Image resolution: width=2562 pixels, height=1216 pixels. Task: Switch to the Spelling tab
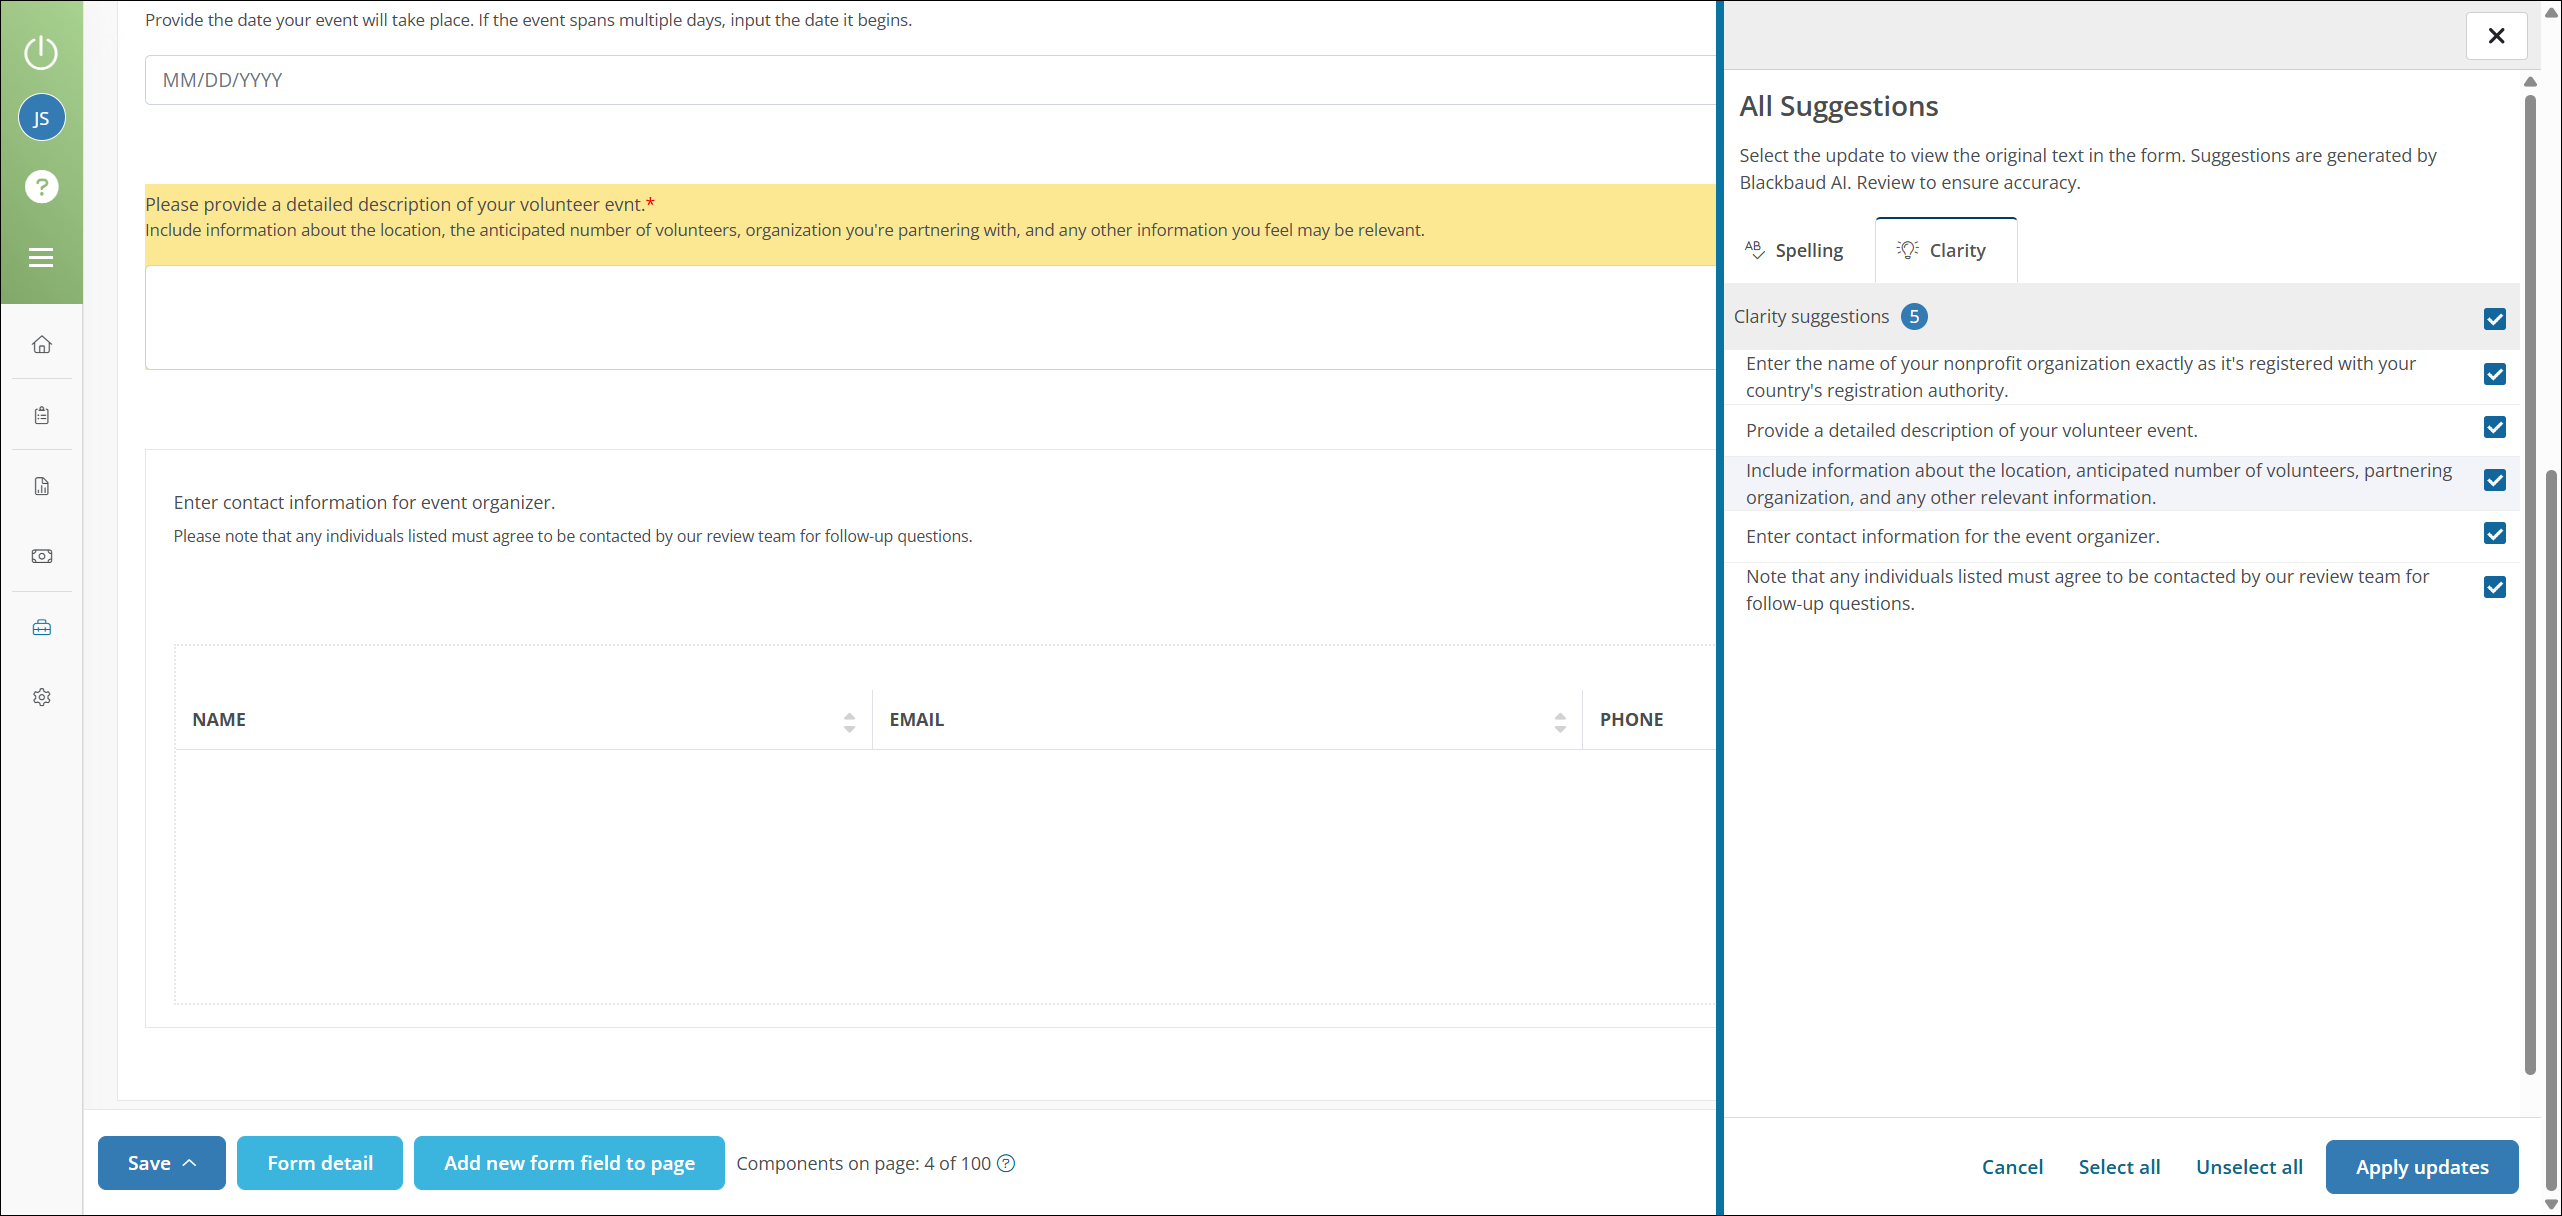[x=1795, y=250]
